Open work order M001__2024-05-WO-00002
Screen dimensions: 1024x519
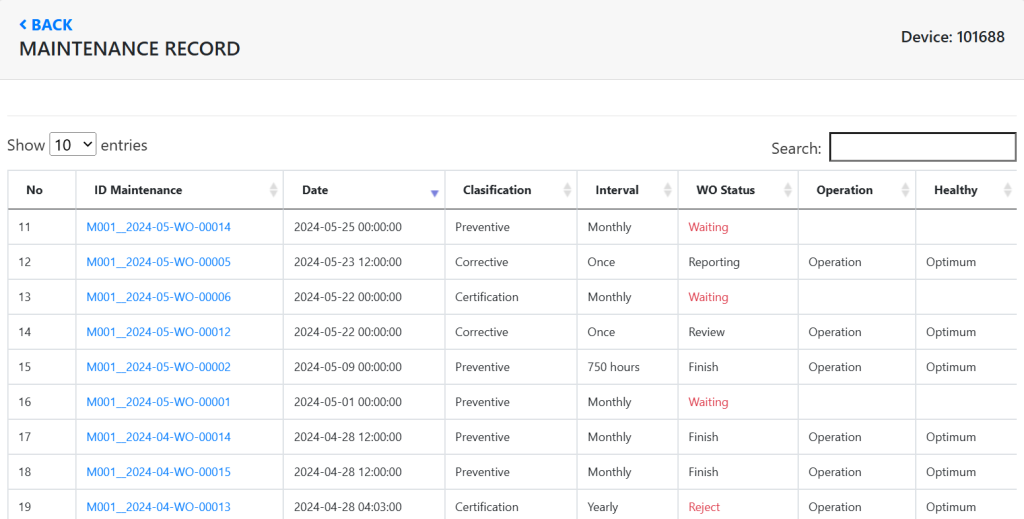click(x=158, y=367)
